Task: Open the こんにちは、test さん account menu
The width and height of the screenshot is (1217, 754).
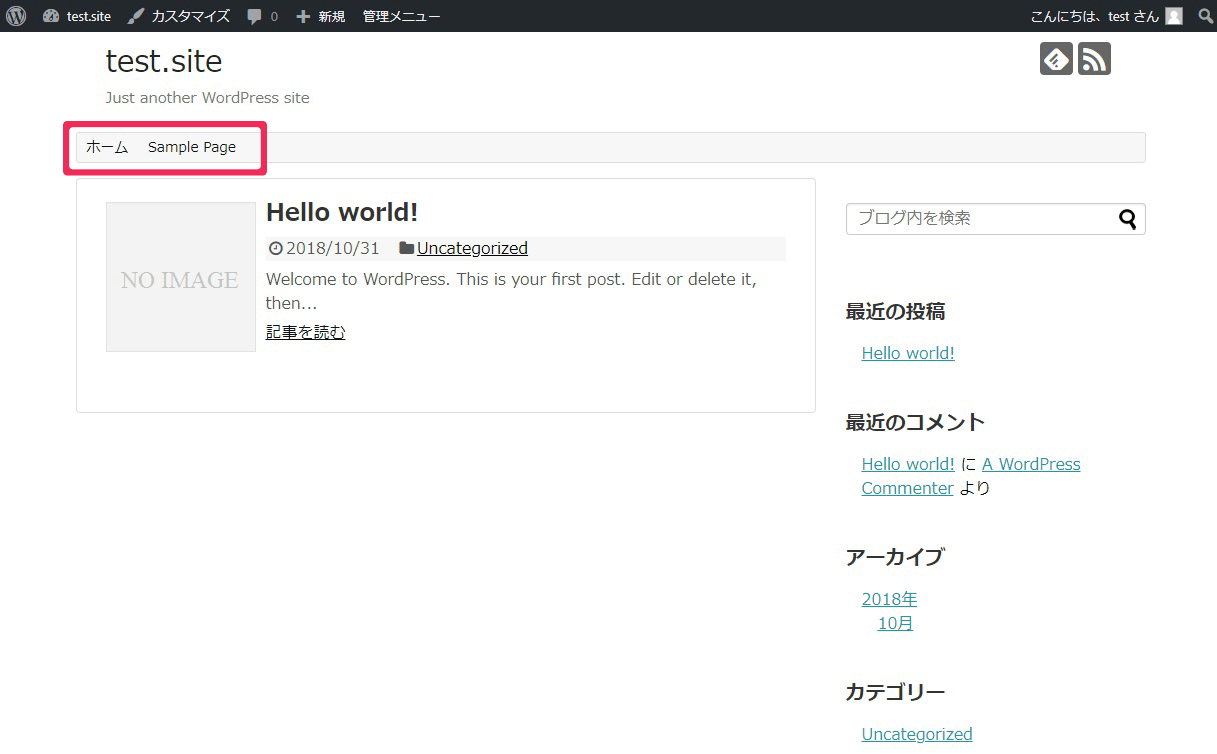Action: 1094,16
